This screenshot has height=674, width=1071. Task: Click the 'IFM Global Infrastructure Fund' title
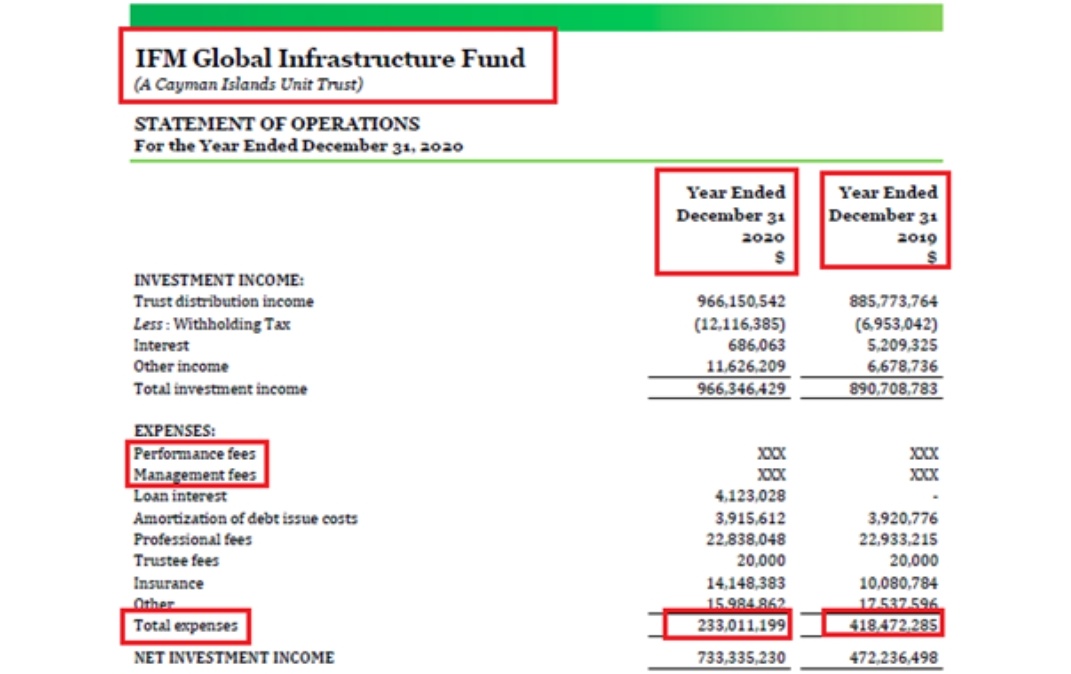point(330,59)
